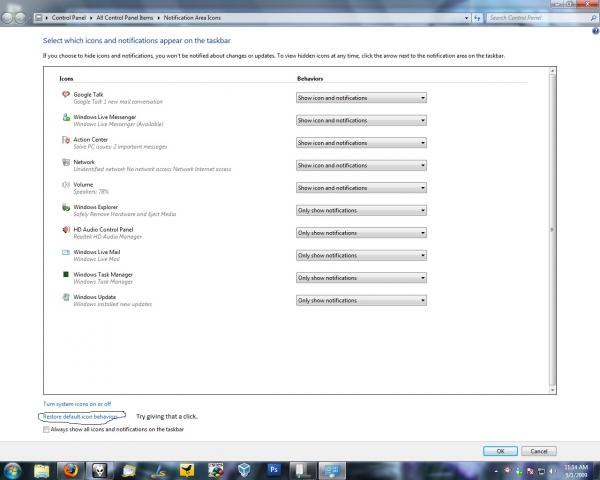Open Photoshop from the taskbar
This screenshot has height=480, width=600.
[x=274, y=469]
